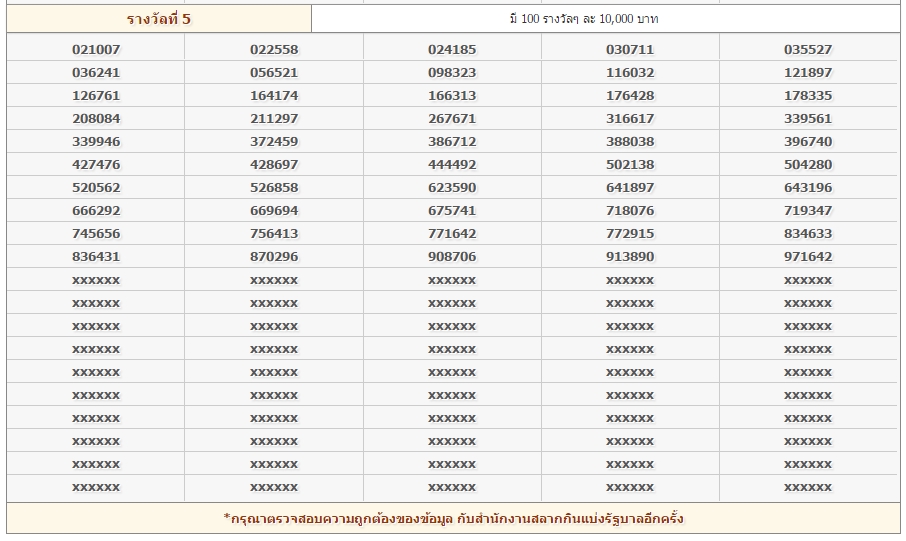Click on number 836431
The width and height of the screenshot is (906, 541).
96,257
